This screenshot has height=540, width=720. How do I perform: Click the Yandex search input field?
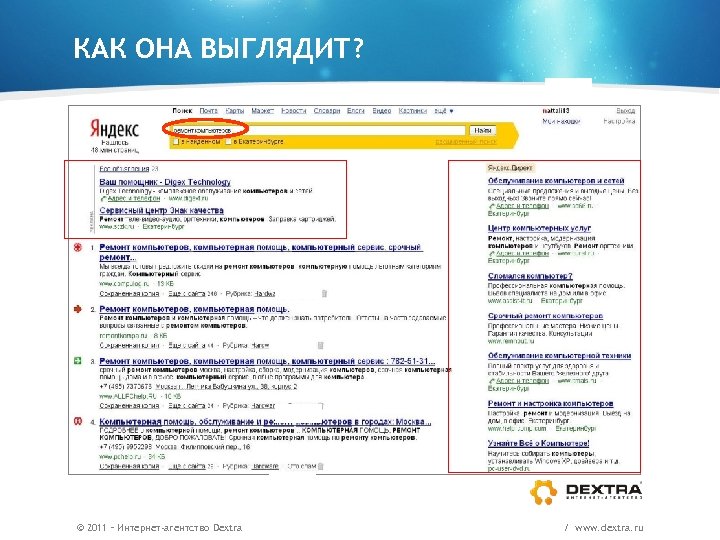pos(318,130)
